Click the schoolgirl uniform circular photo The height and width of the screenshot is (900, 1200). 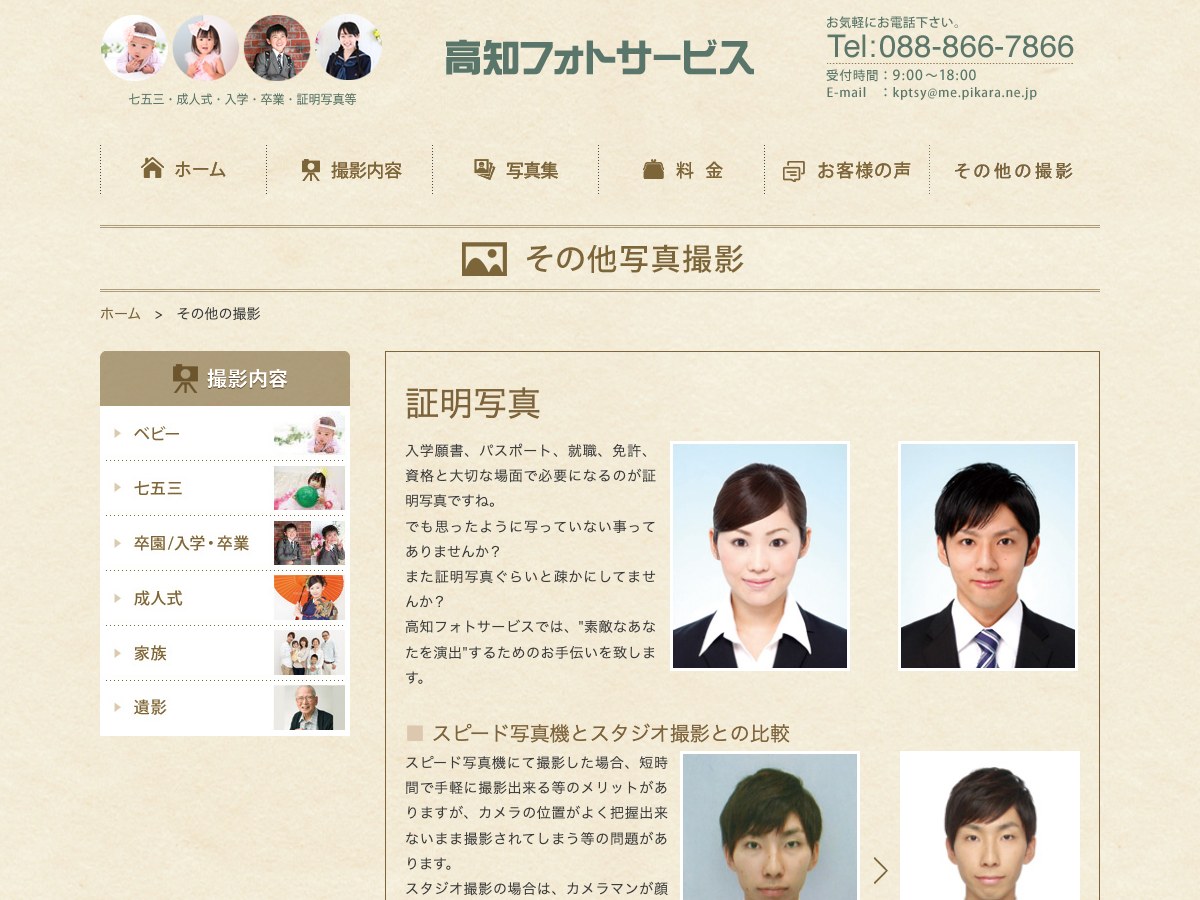[x=349, y=48]
